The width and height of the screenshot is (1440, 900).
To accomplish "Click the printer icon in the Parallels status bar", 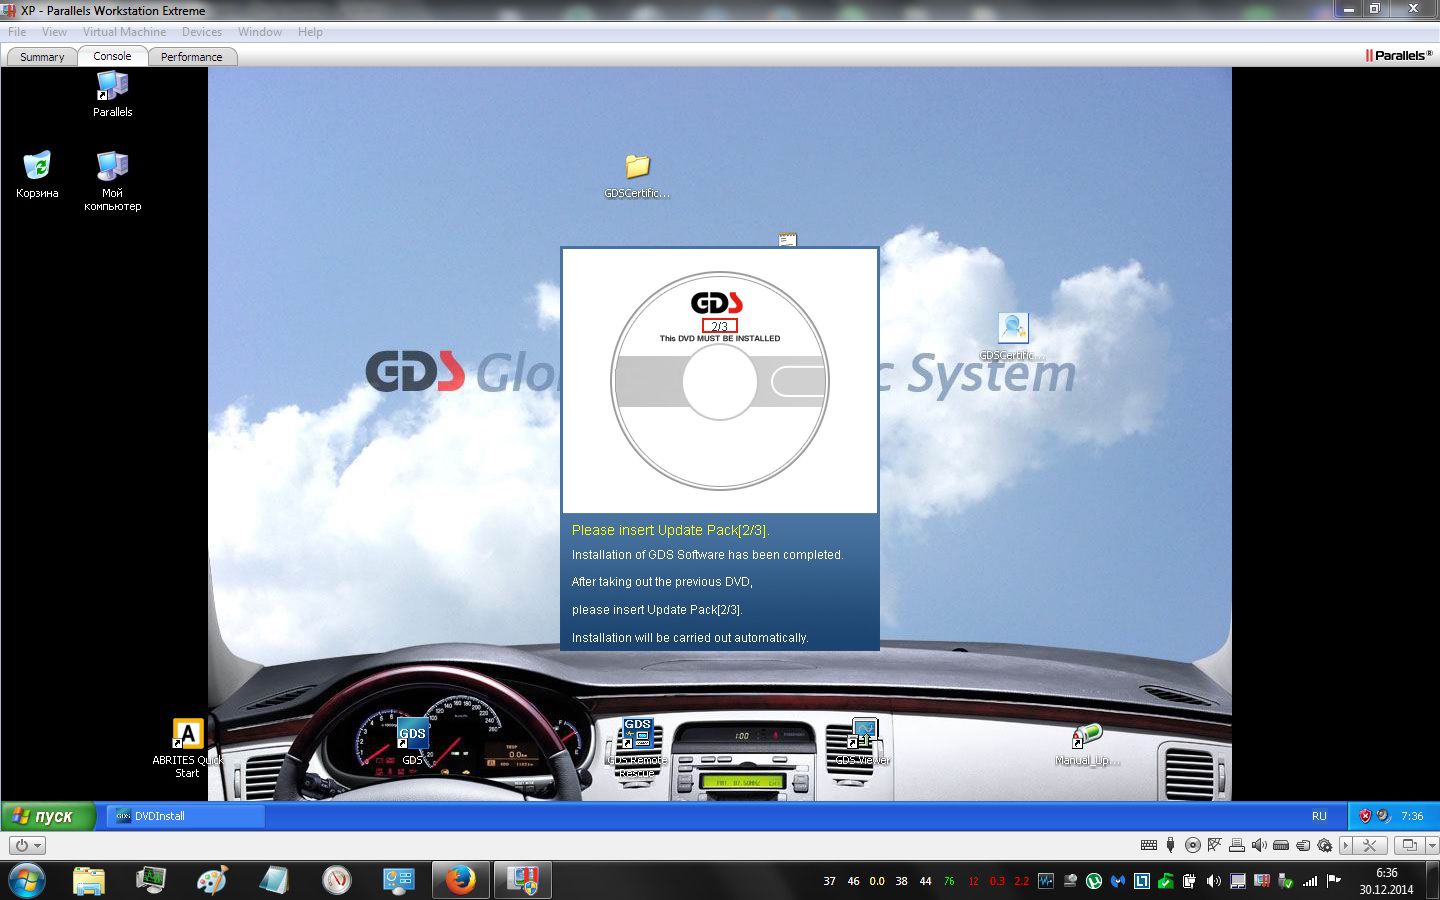I will [1237, 845].
